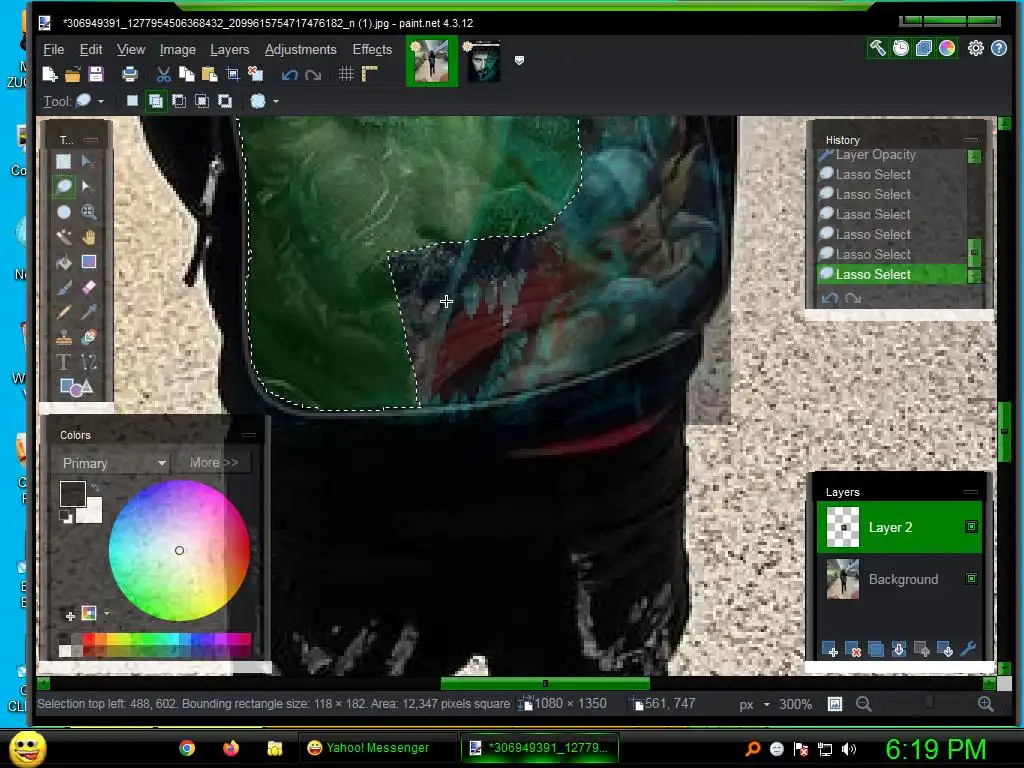Click the Redo arrow in main toolbar

pos(313,75)
